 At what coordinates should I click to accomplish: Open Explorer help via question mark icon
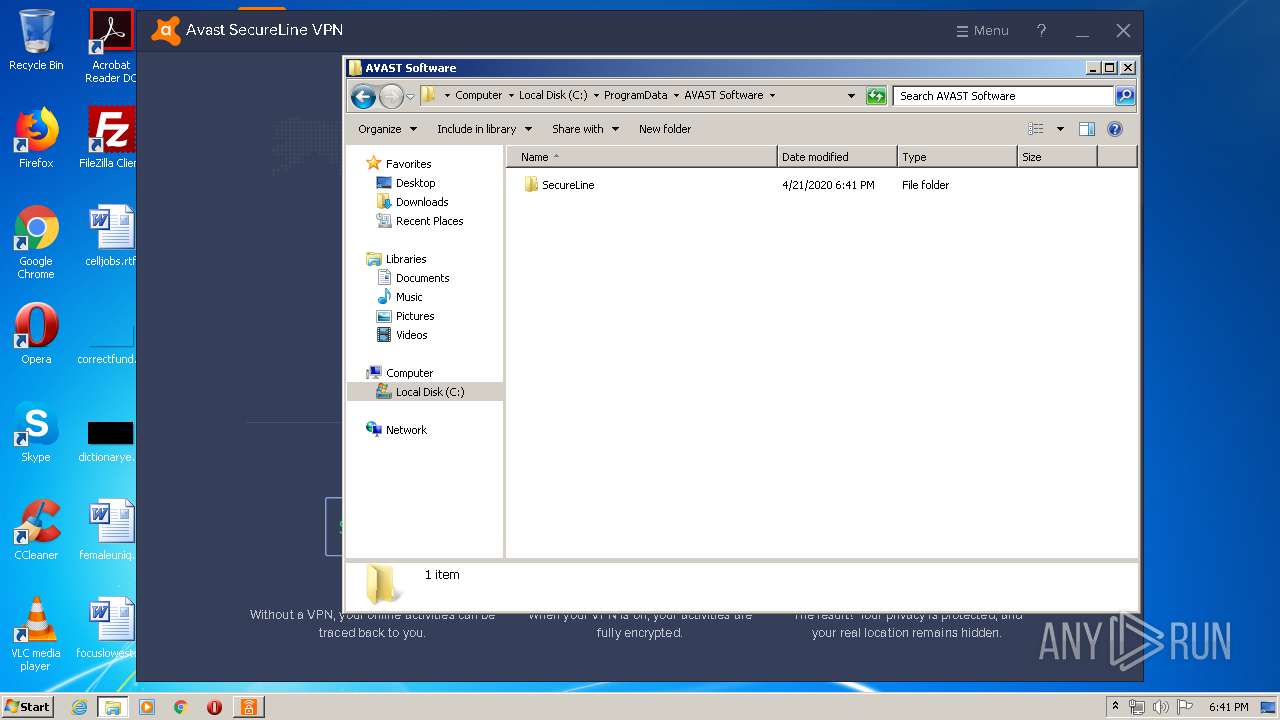coord(1115,129)
